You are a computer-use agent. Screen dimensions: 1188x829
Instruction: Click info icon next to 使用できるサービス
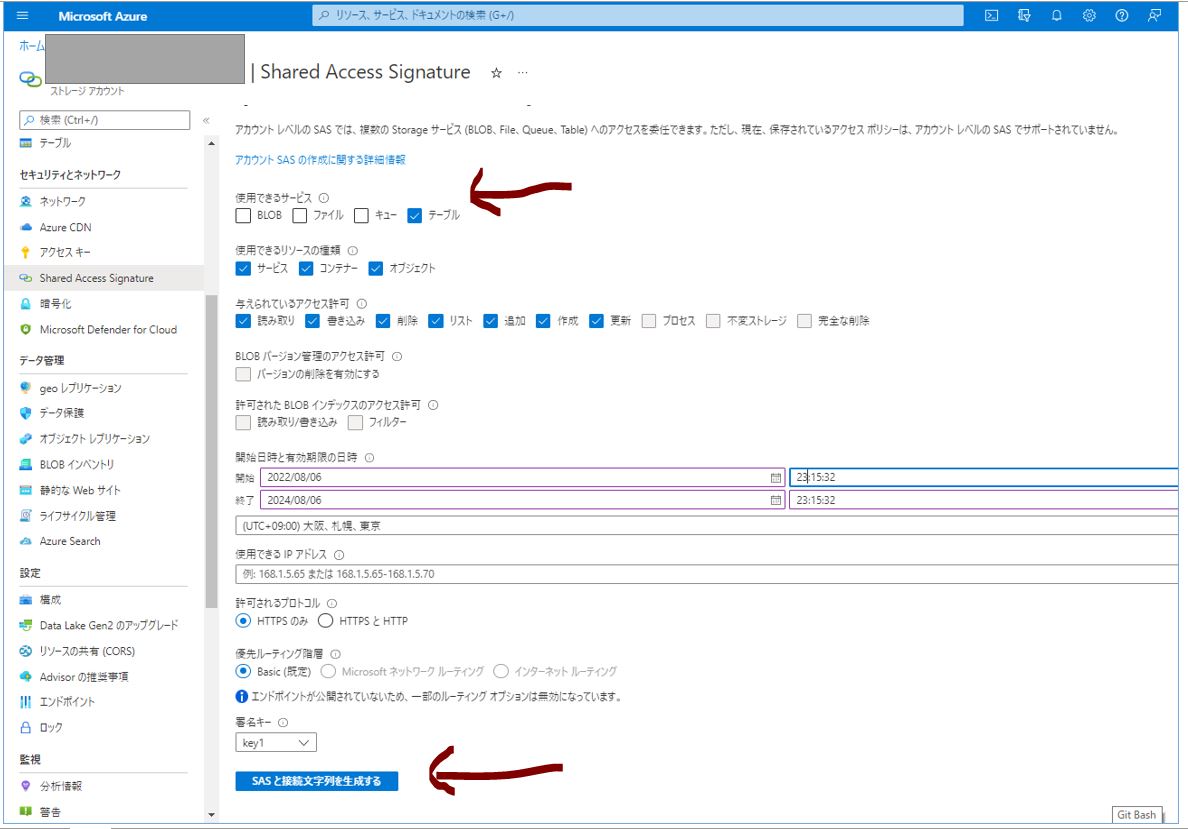[x=324, y=198]
